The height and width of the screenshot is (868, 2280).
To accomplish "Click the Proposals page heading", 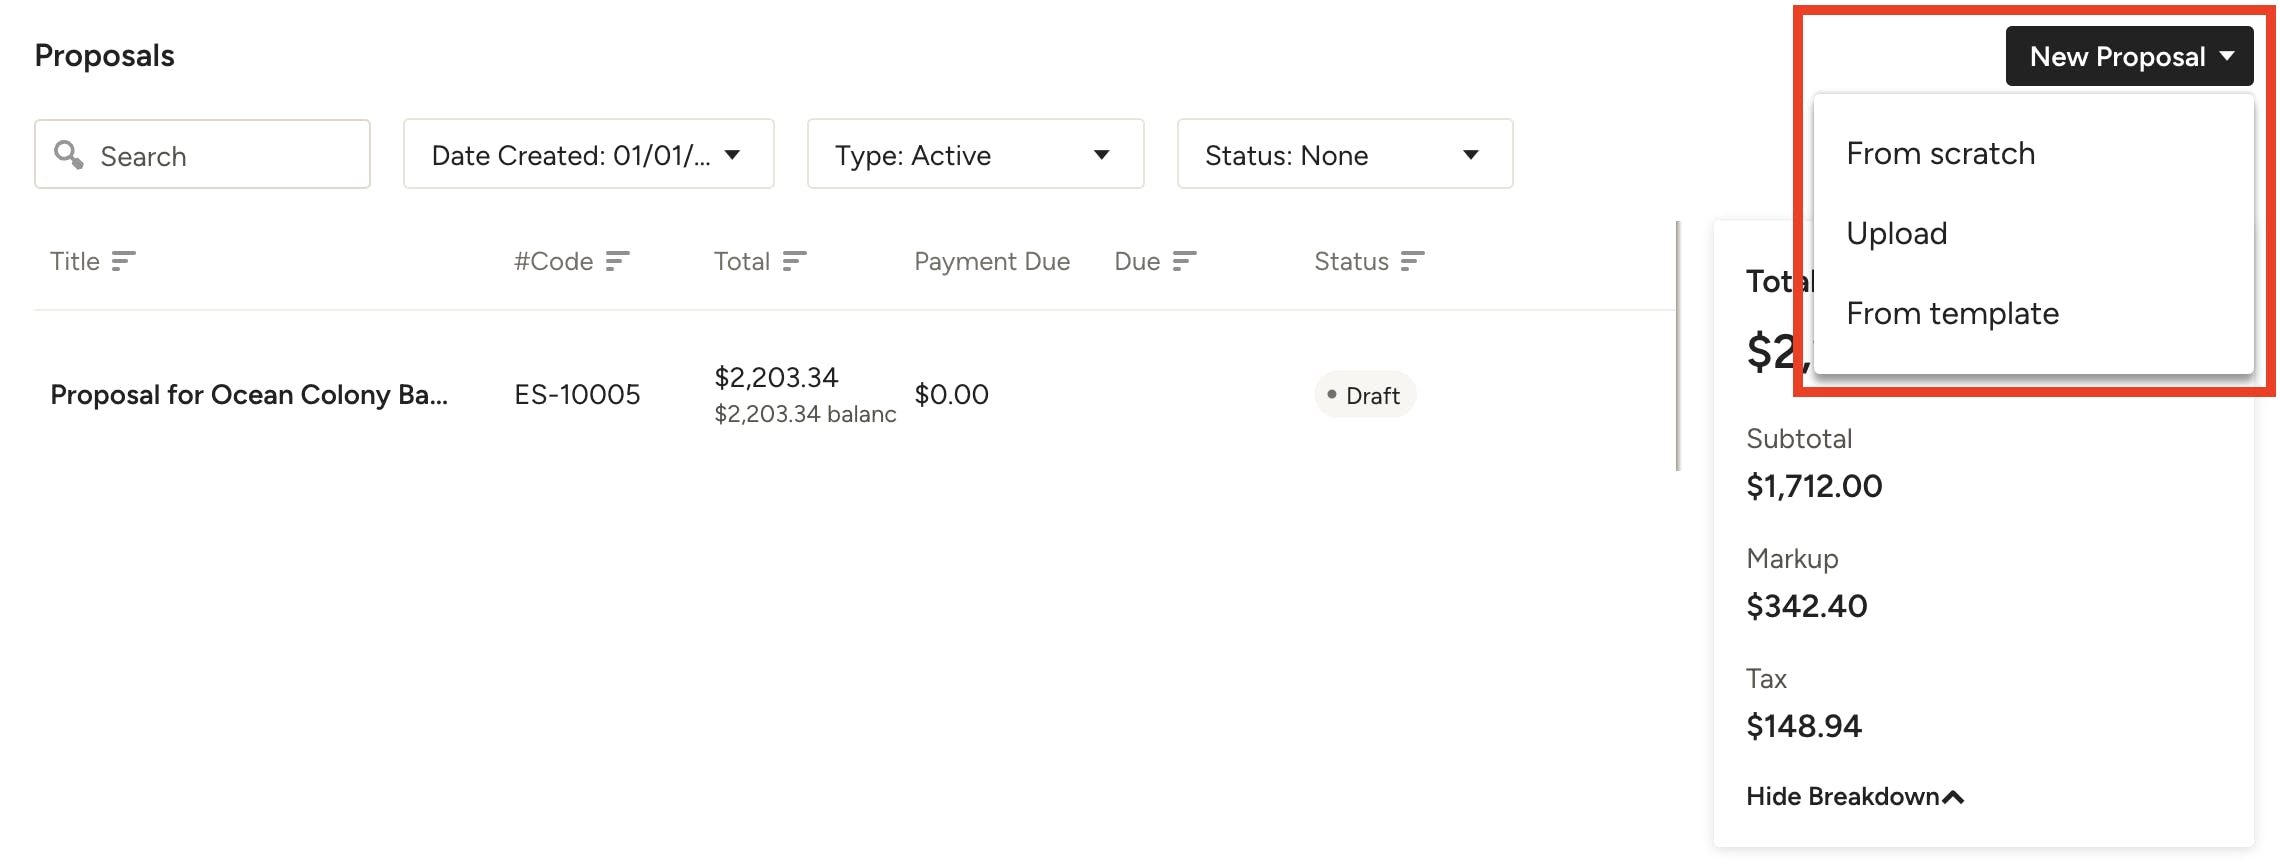I will point(104,56).
